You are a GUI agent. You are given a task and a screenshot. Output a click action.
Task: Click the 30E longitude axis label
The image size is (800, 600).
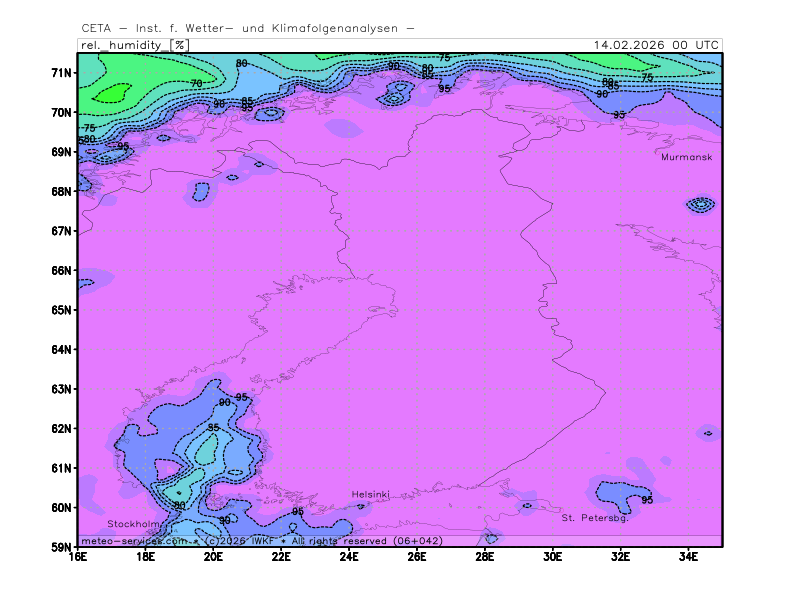553,557
